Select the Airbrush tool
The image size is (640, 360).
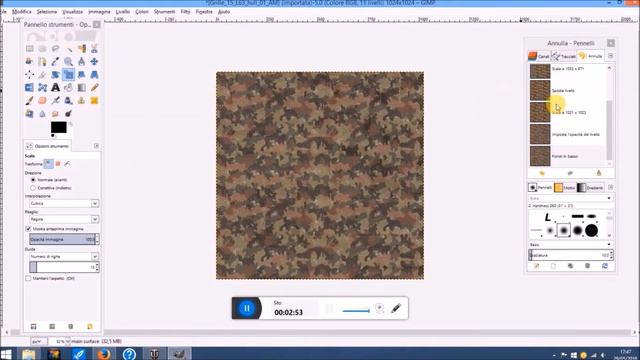[56, 100]
